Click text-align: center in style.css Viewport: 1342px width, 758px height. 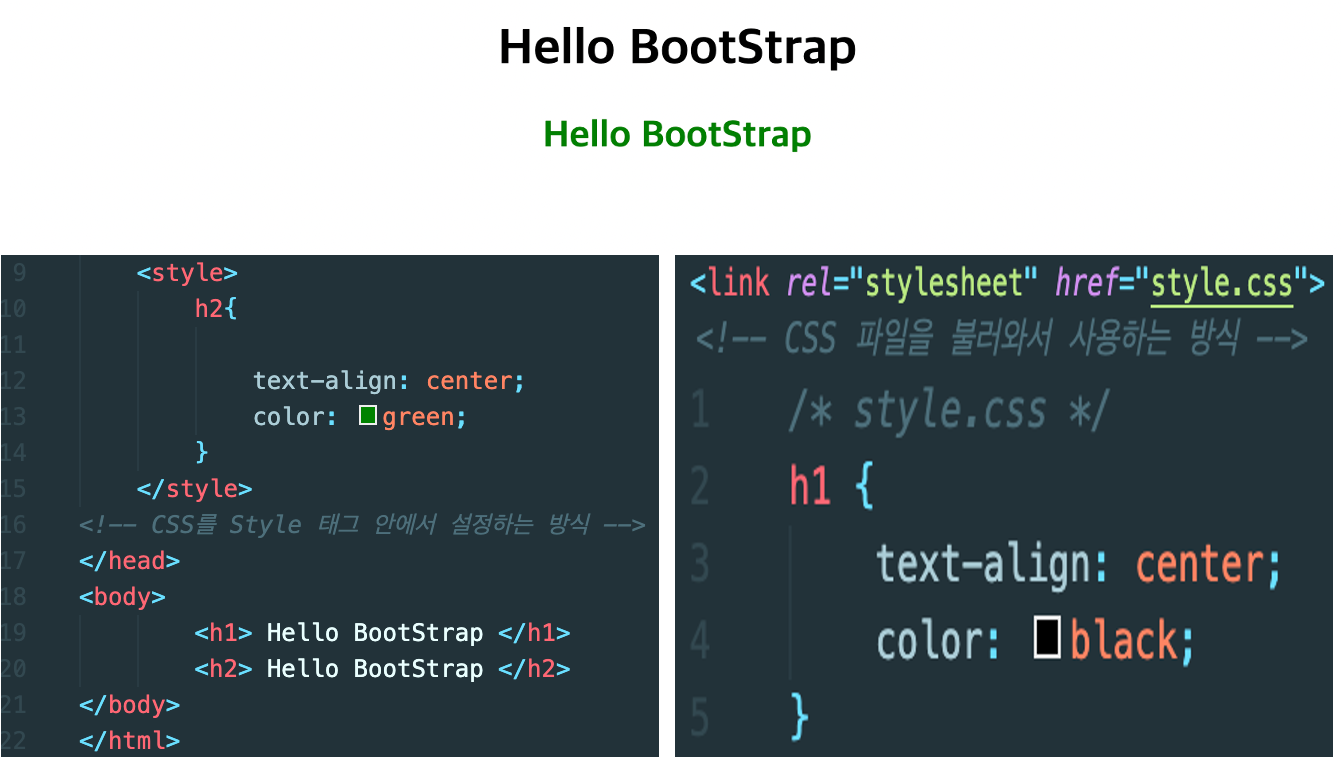point(1078,563)
